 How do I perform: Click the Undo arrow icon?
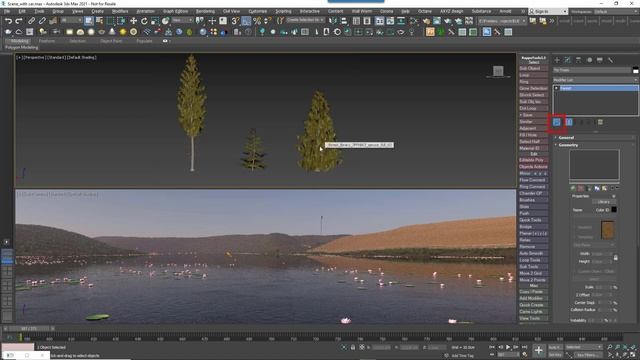tap(8, 21)
